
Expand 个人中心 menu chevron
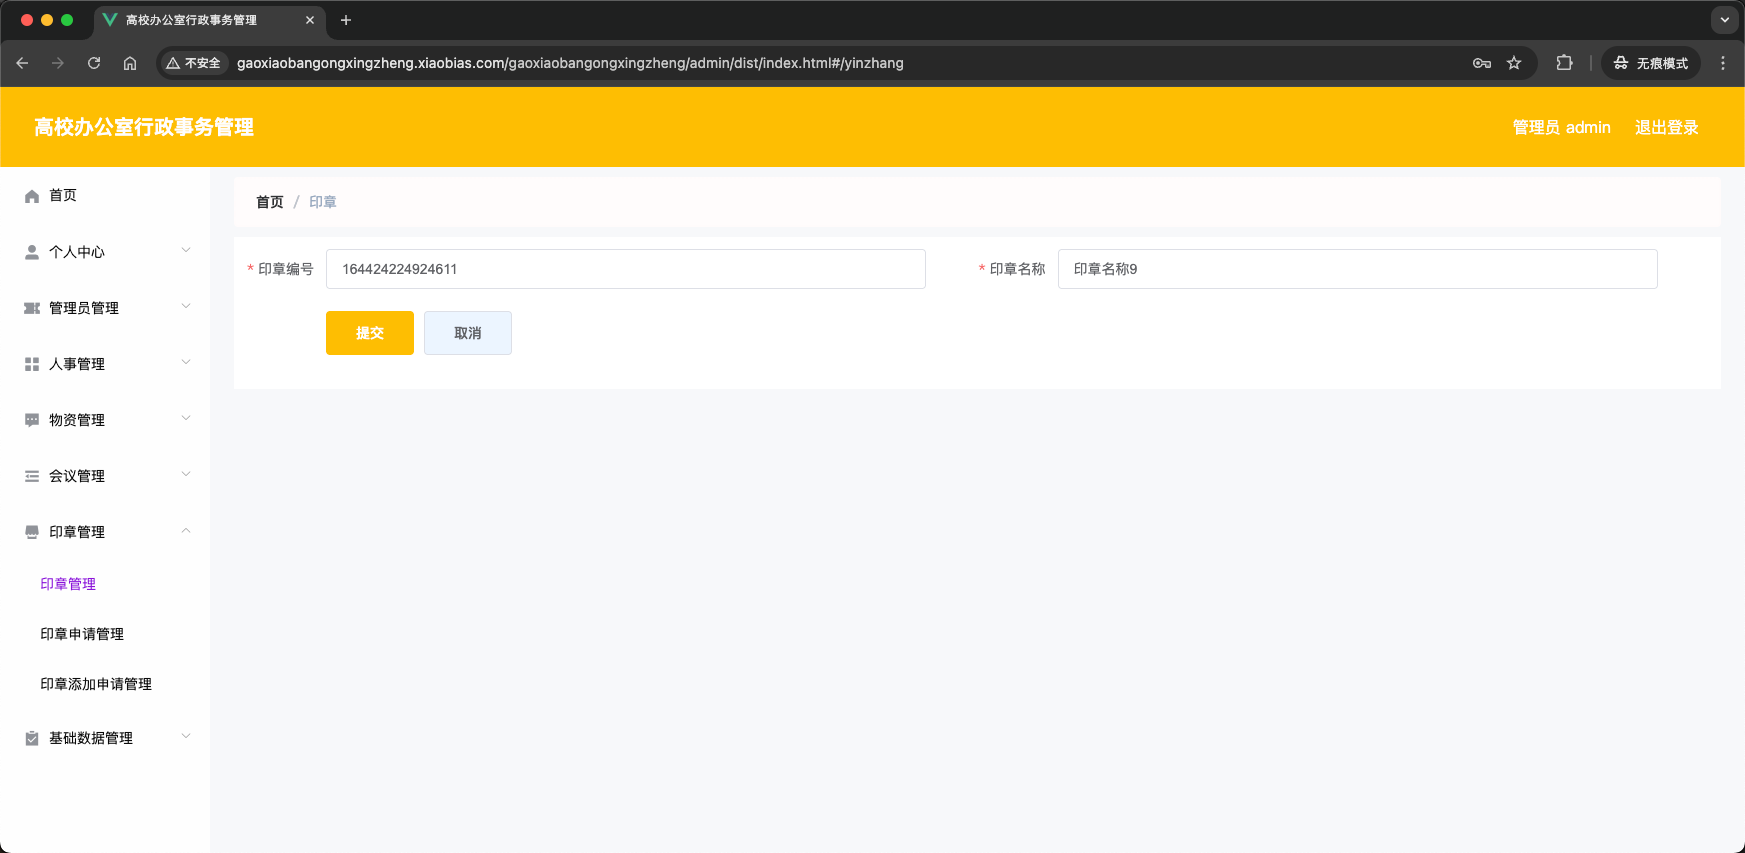[186, 251]
